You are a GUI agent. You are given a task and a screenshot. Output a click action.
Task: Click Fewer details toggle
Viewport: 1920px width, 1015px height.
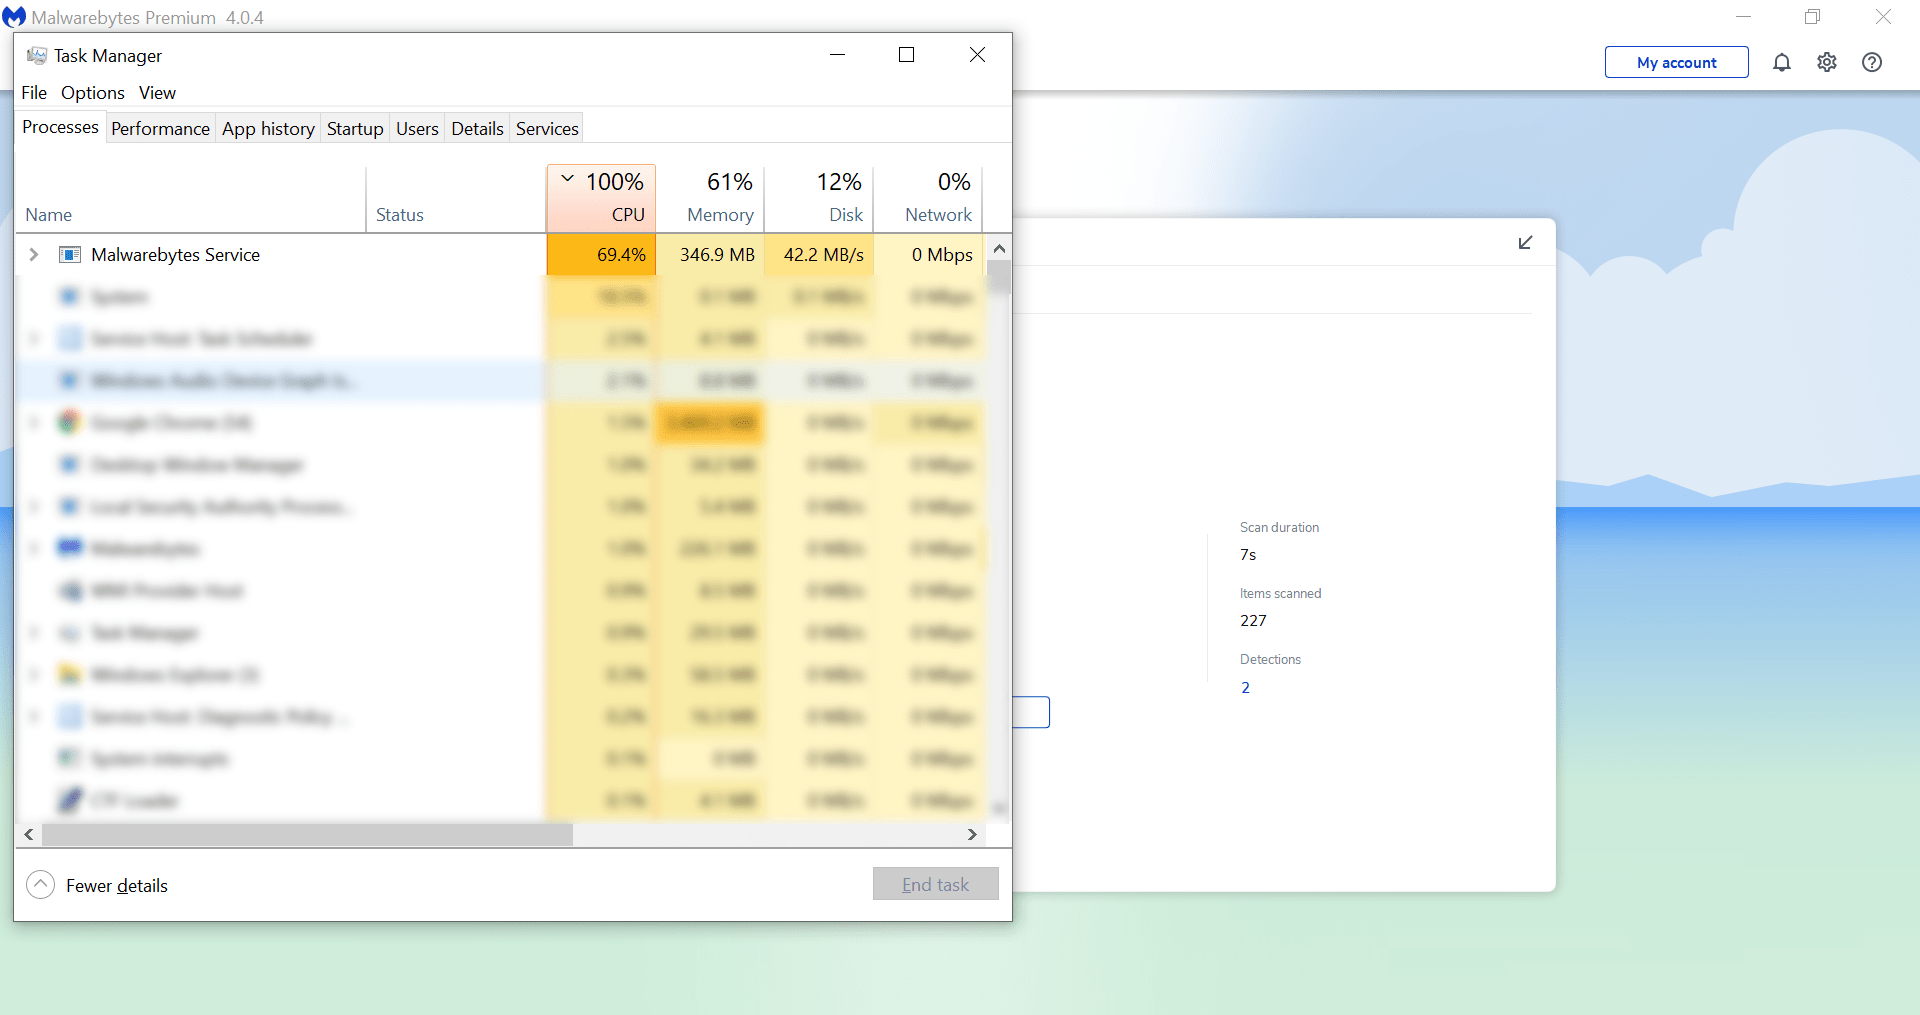[97, 885]
